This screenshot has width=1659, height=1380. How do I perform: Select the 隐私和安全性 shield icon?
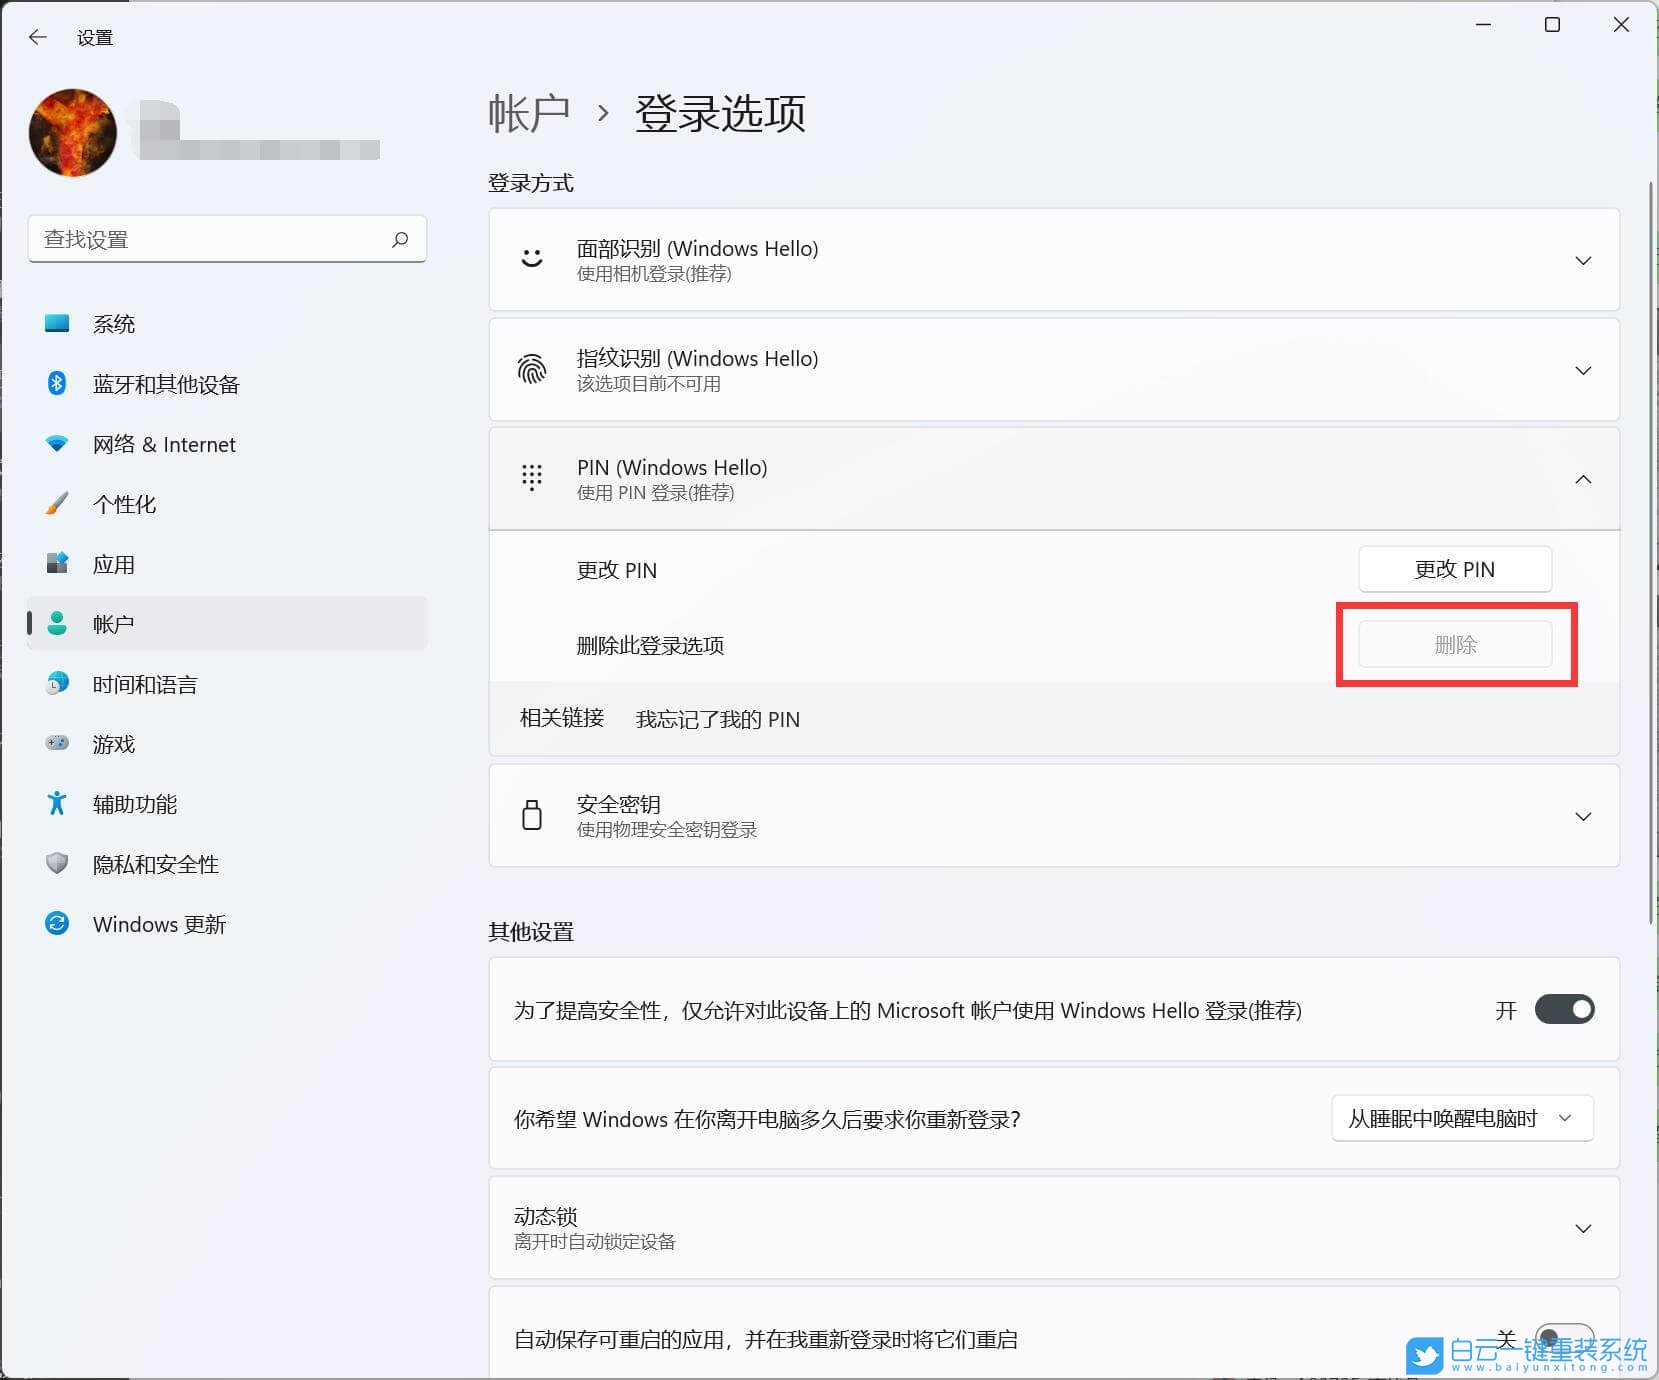57,864
